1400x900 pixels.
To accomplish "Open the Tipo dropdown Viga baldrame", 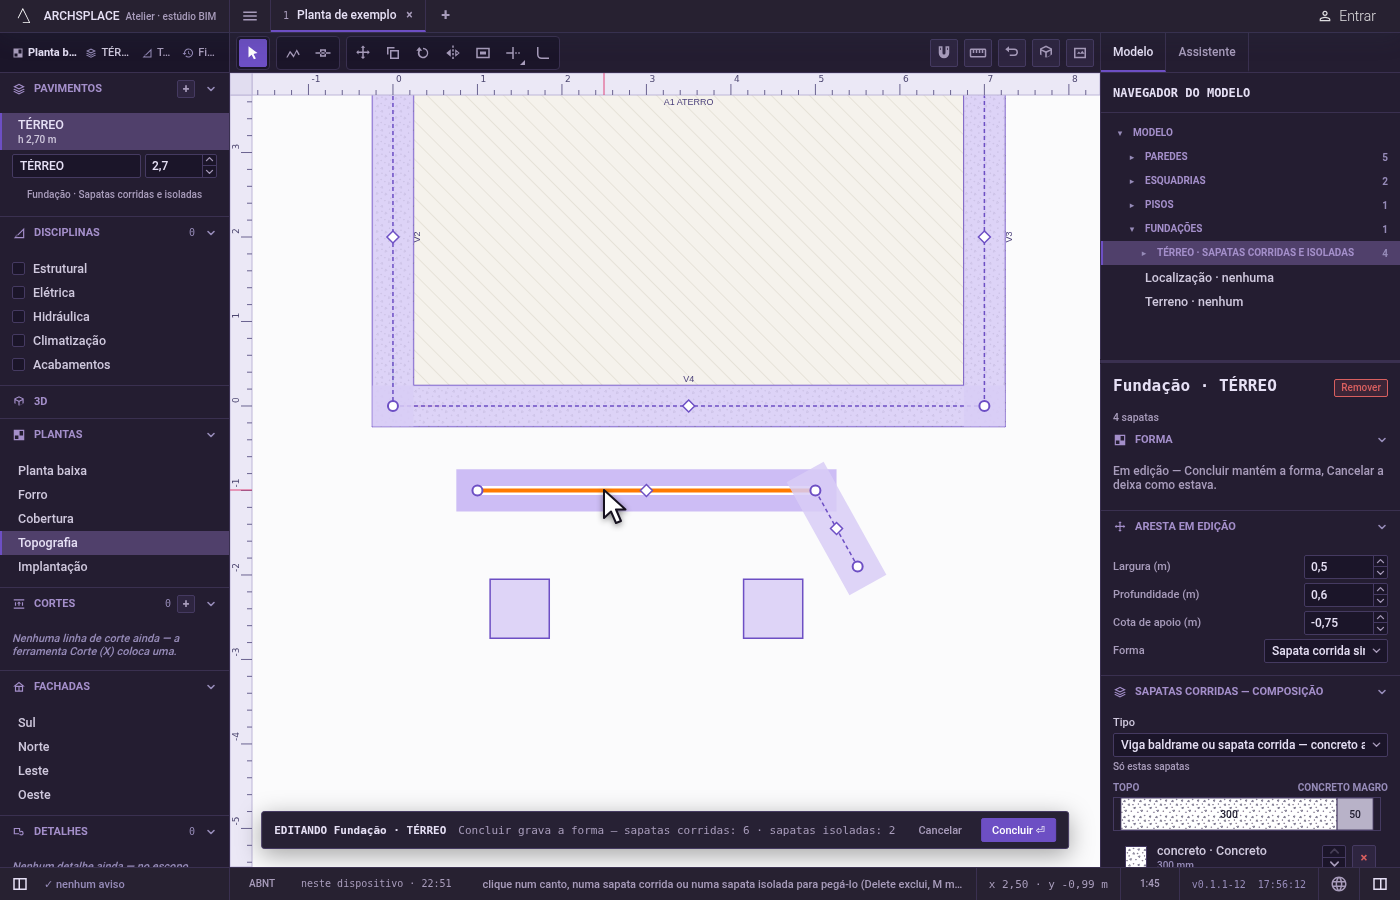I will [x=1250, y=745].
